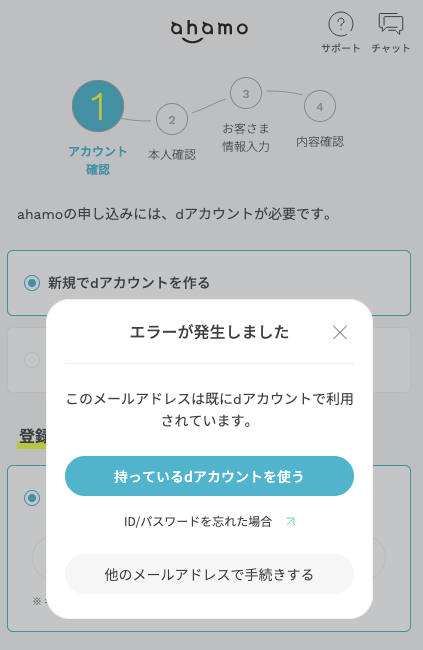Click 持っているdアカウントを使う button
Image resolution: width=423 pixels, height=650 pixels.
tap(209, 476)
